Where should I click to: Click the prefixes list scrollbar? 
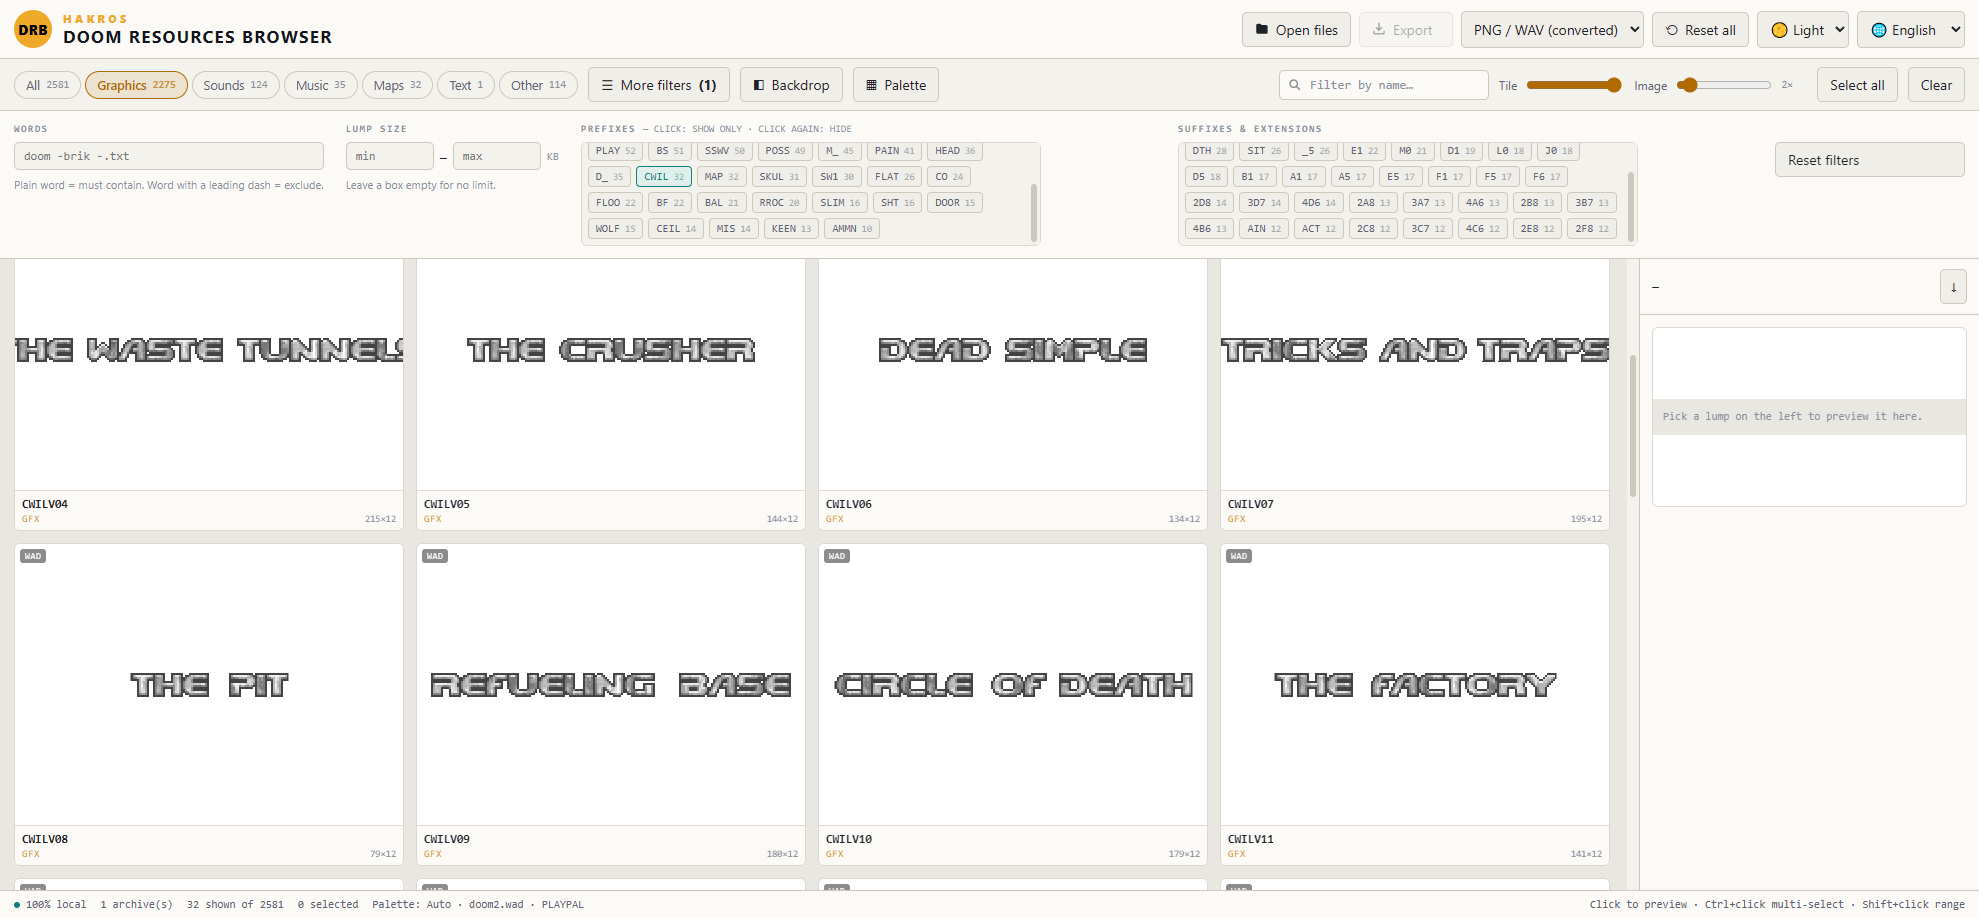[x=1033, y=211]
